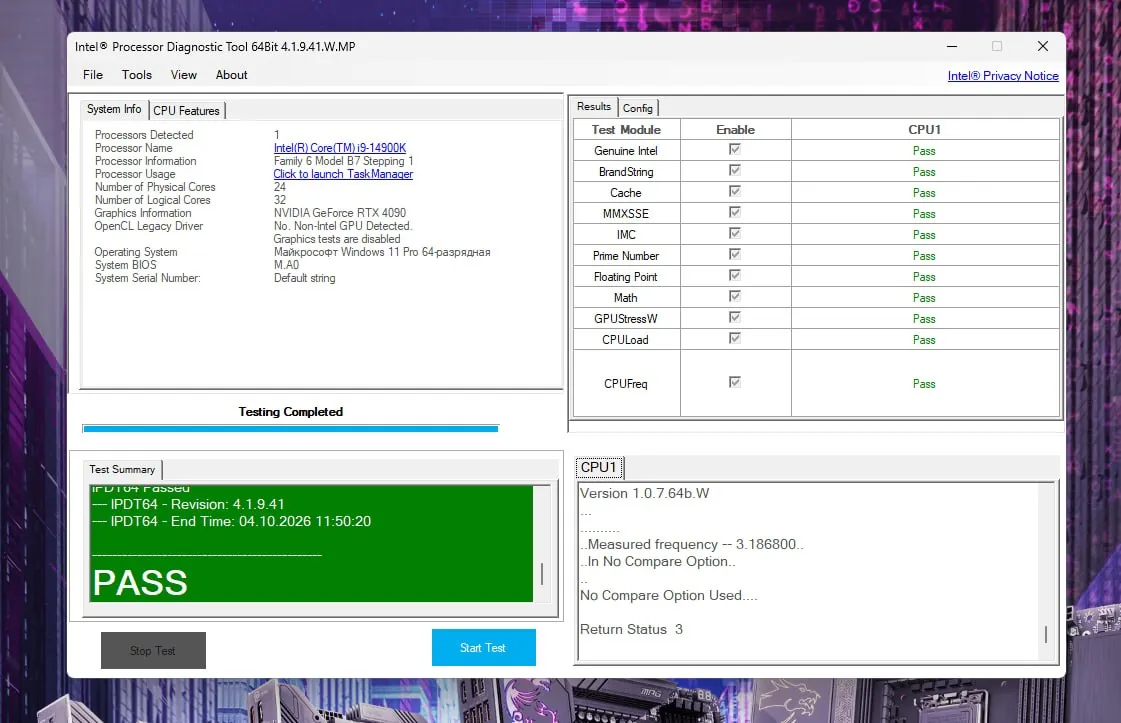The image size is (1121, 723).
Task: Open the File menu
Action: coord(92,74)
